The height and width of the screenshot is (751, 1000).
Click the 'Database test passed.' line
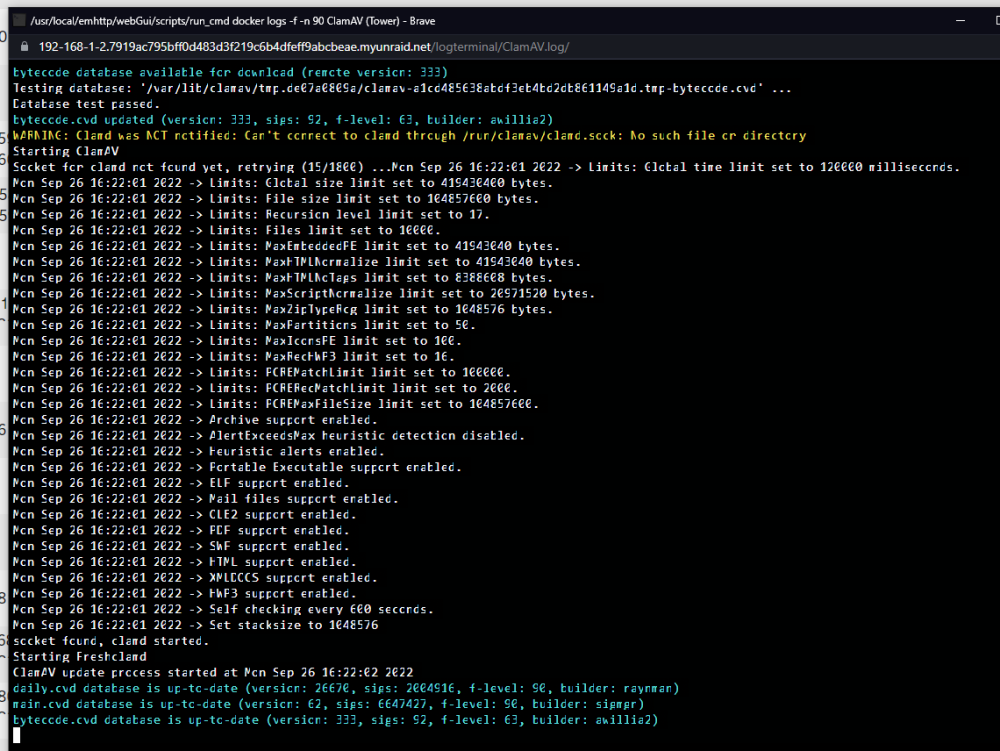[86, 104]
